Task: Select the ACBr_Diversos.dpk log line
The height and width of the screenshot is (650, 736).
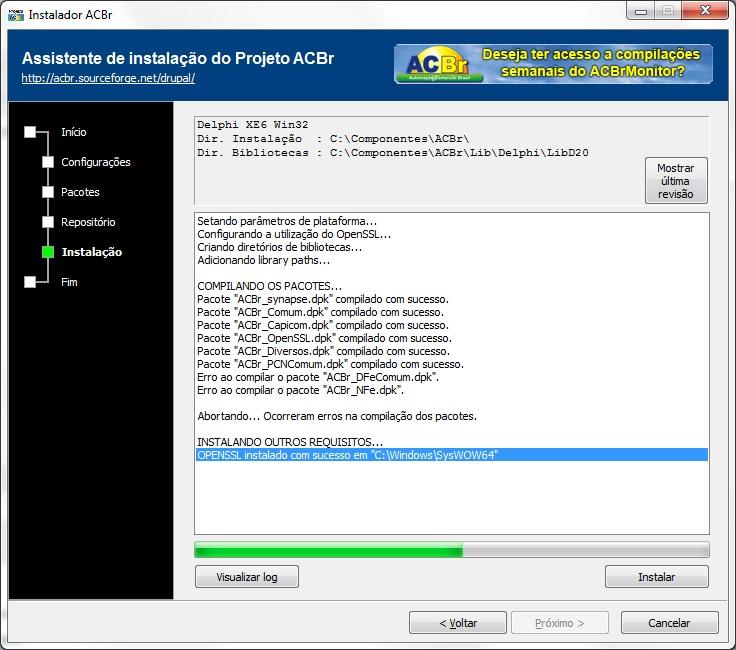Action: coord(323,351)
